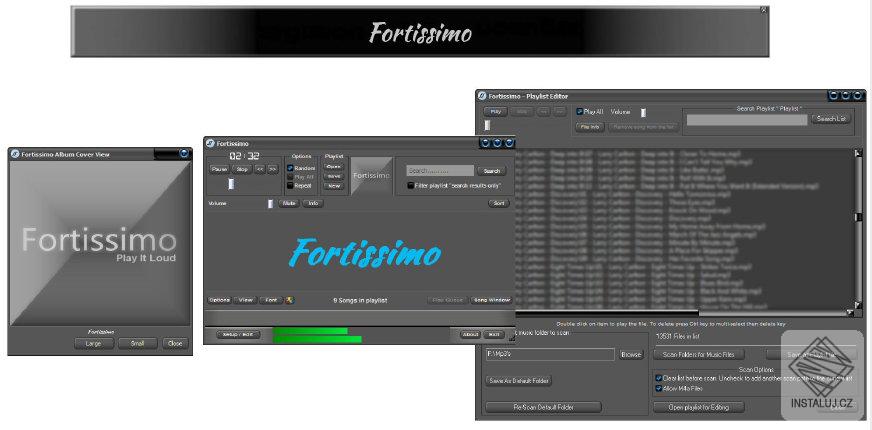This screenshot has height=430, width=872.
Task: Open the Song Window button
Action: (491, 300)
